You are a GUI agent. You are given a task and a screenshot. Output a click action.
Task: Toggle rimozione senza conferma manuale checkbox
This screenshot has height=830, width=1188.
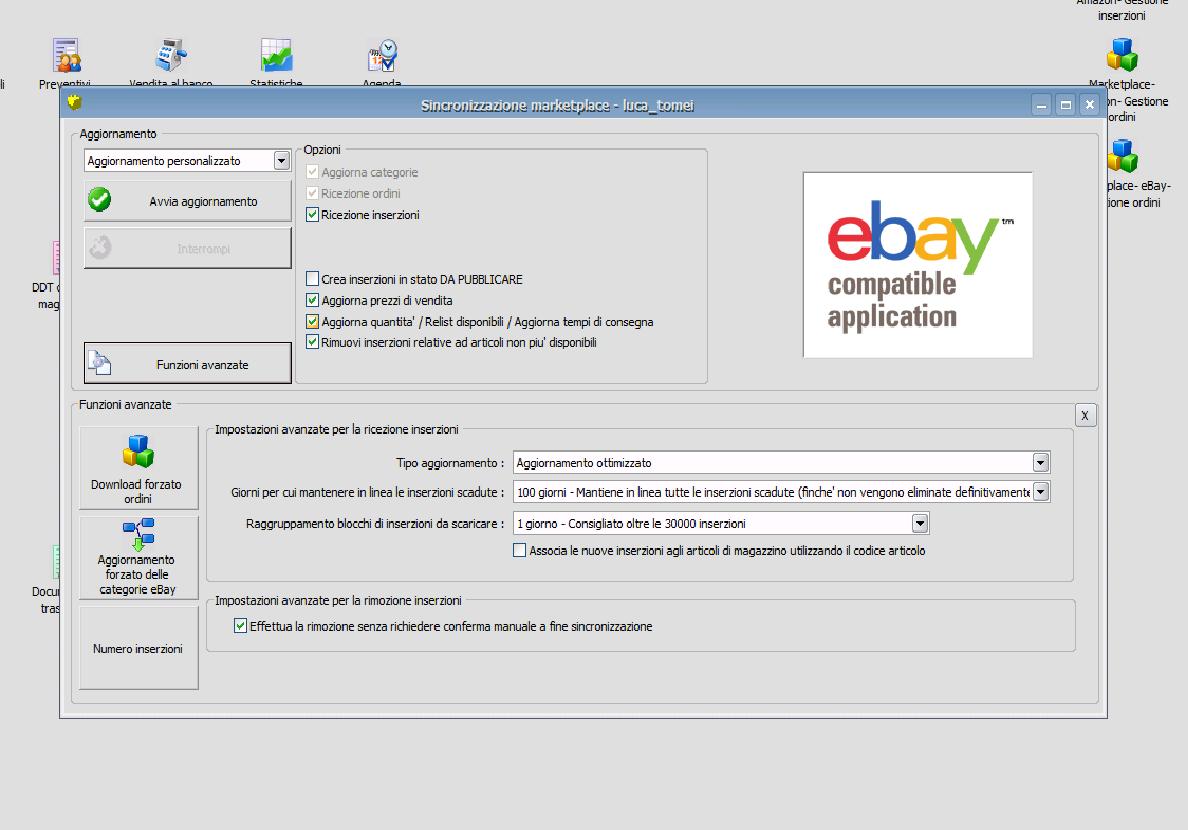pos(240,626)
